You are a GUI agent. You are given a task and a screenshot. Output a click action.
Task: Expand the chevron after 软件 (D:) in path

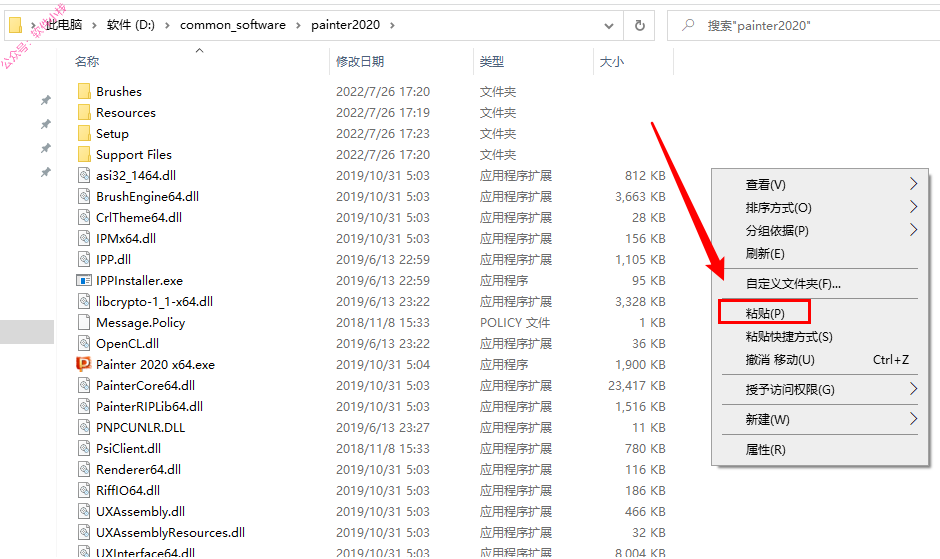click(x=167, y=25)
